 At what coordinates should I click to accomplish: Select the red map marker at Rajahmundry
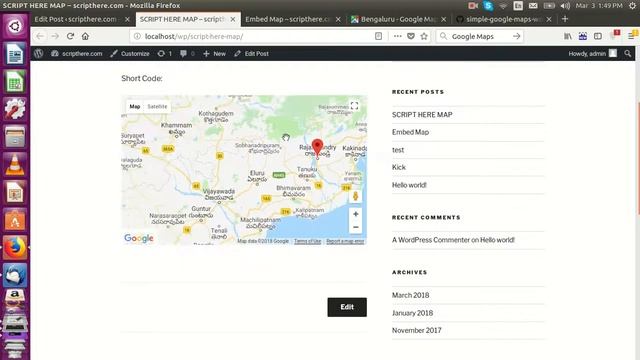coord(317,147)
